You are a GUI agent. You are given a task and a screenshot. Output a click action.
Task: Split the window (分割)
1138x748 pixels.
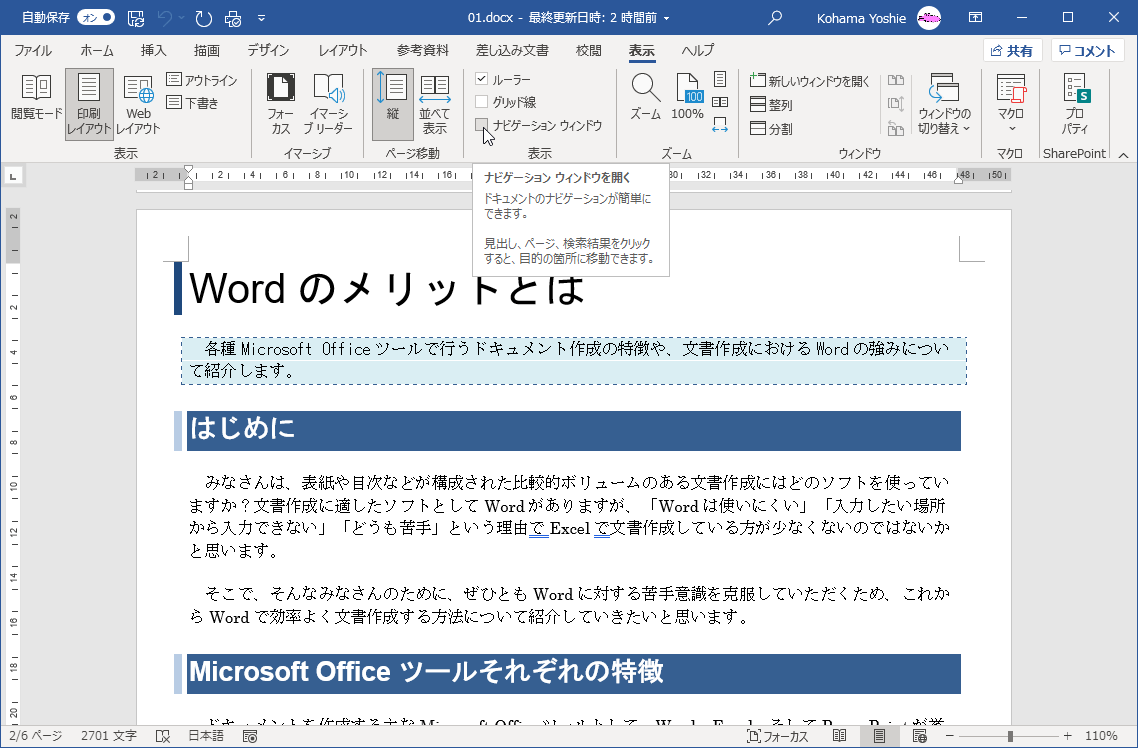tap(771, 129)
